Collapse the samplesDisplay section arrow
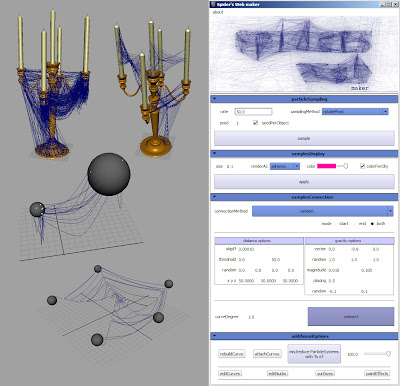Viewport: 400px width, 386px height. click(214, 154)
